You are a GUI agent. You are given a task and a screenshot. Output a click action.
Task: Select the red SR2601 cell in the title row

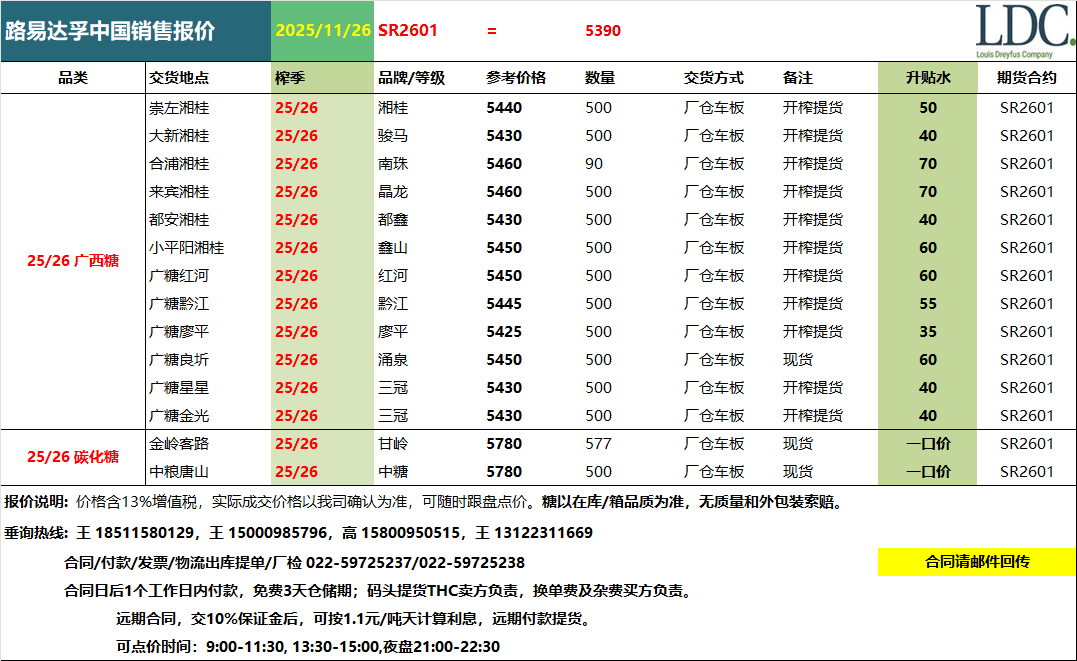coord(408,31)
